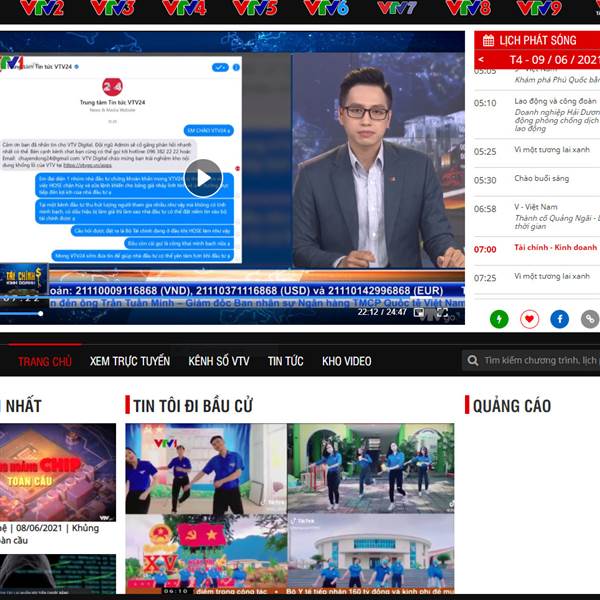Share on Facebook icon
Screen dimensions: 600x600
[559, 319]
